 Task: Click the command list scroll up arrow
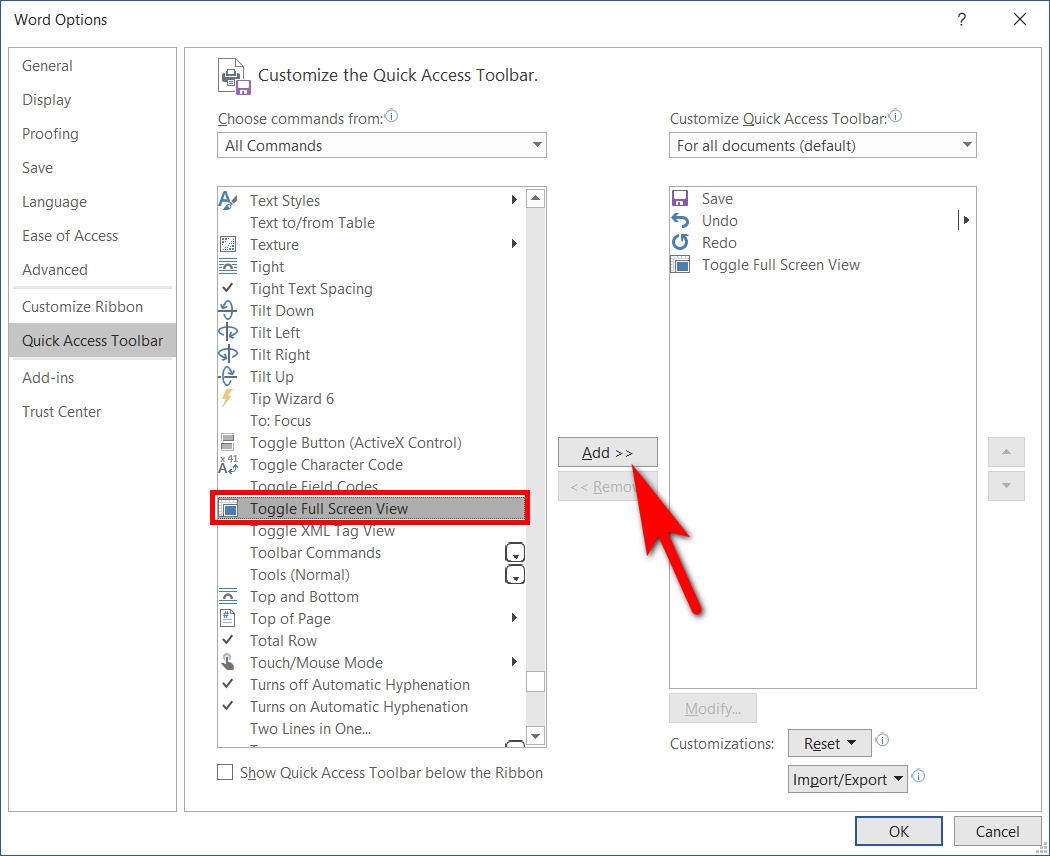click(536, 198)
